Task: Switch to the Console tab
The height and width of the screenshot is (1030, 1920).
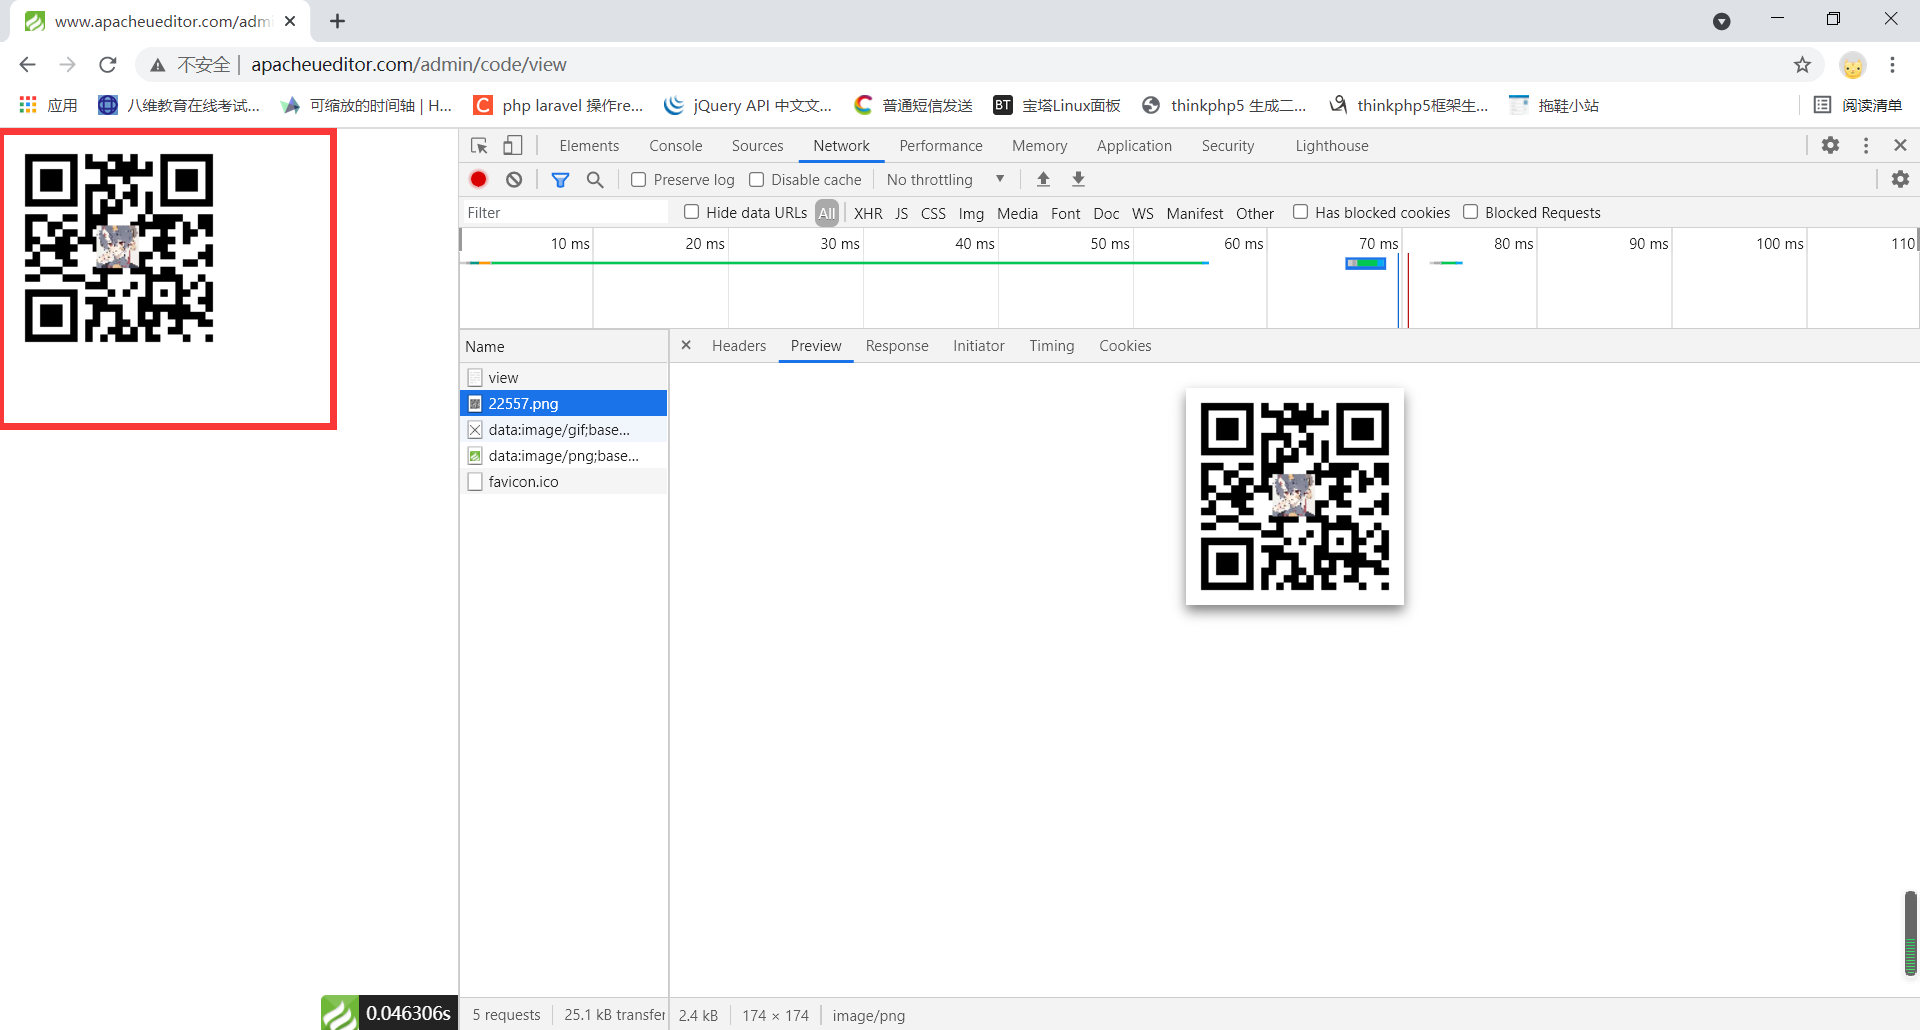Action: [x=676, y=146]
